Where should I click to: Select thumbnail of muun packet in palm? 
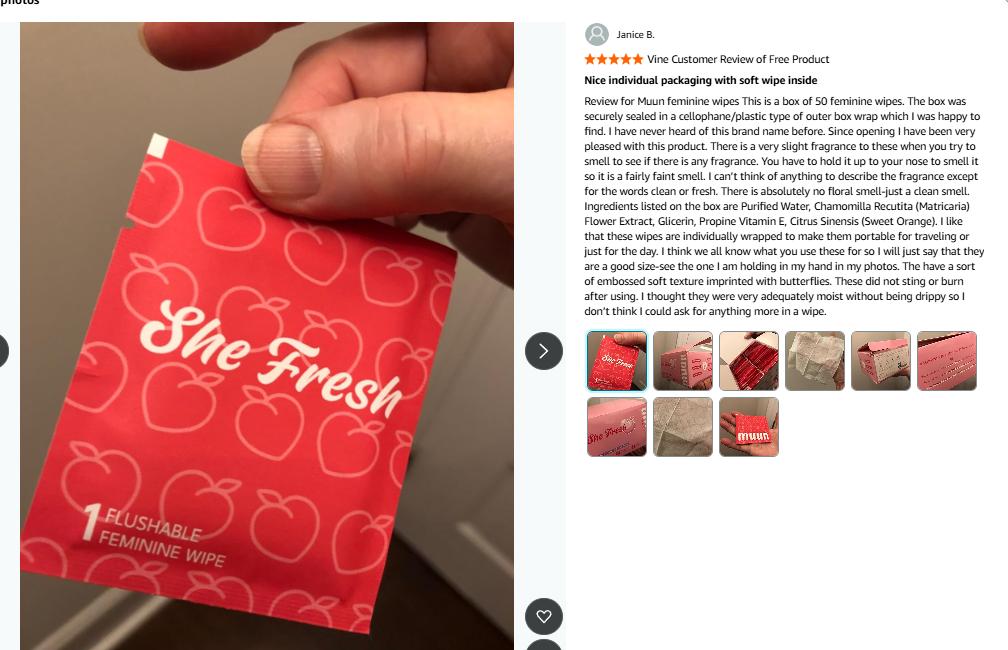tap(749, 427)
